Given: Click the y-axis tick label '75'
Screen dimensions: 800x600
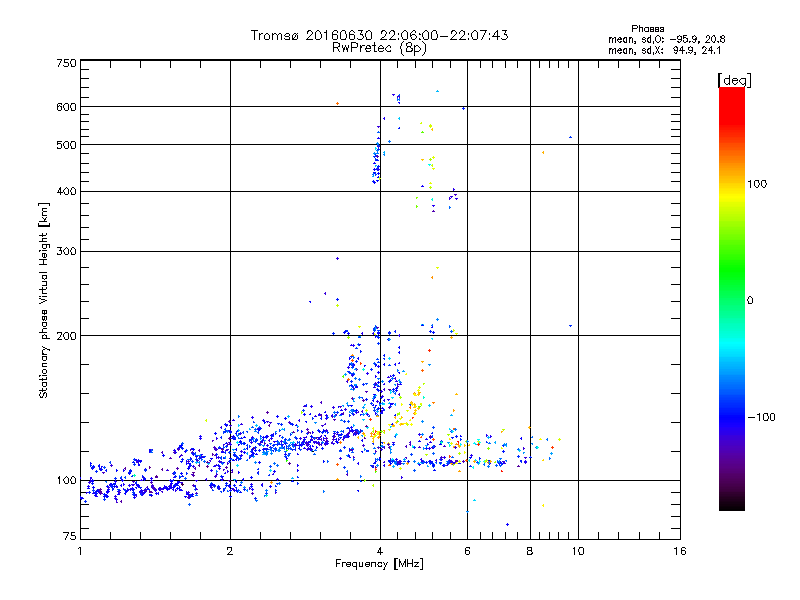Looking at the screenshot, I should tap(70, 536).
